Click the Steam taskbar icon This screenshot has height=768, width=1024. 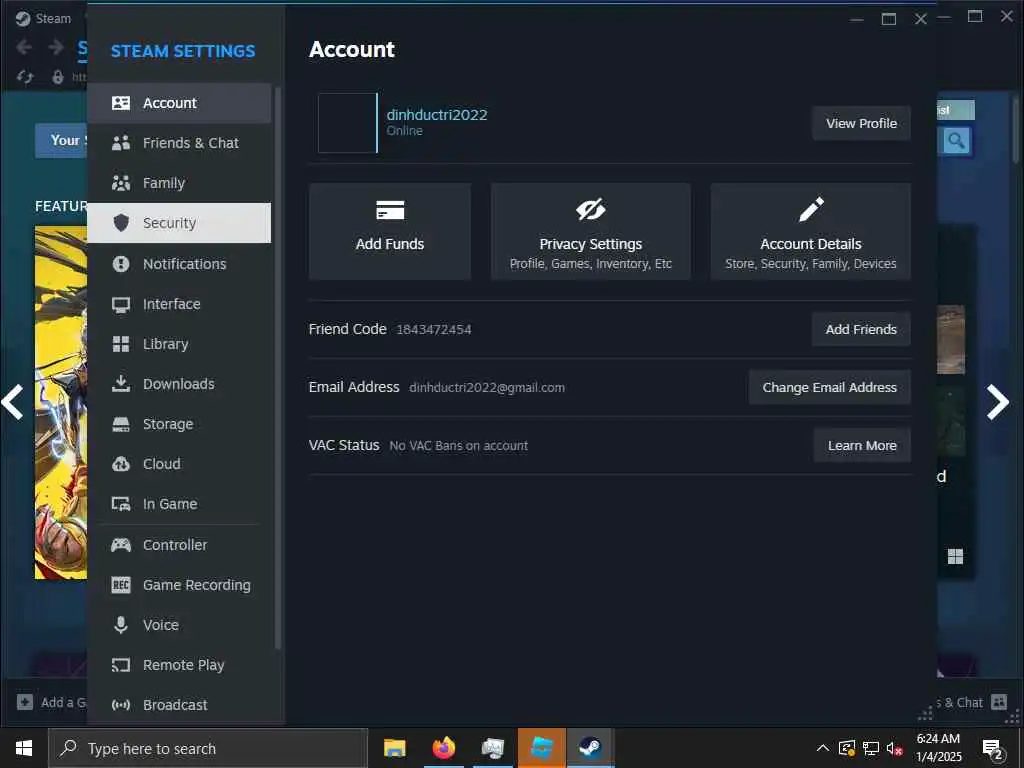coord(590,748)
